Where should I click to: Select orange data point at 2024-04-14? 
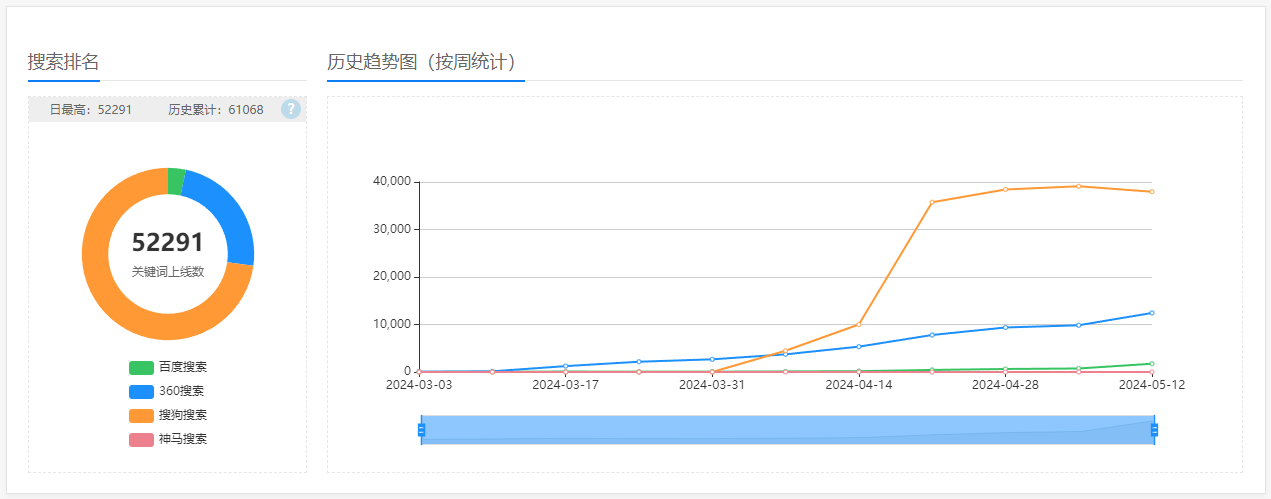[858, 324]
